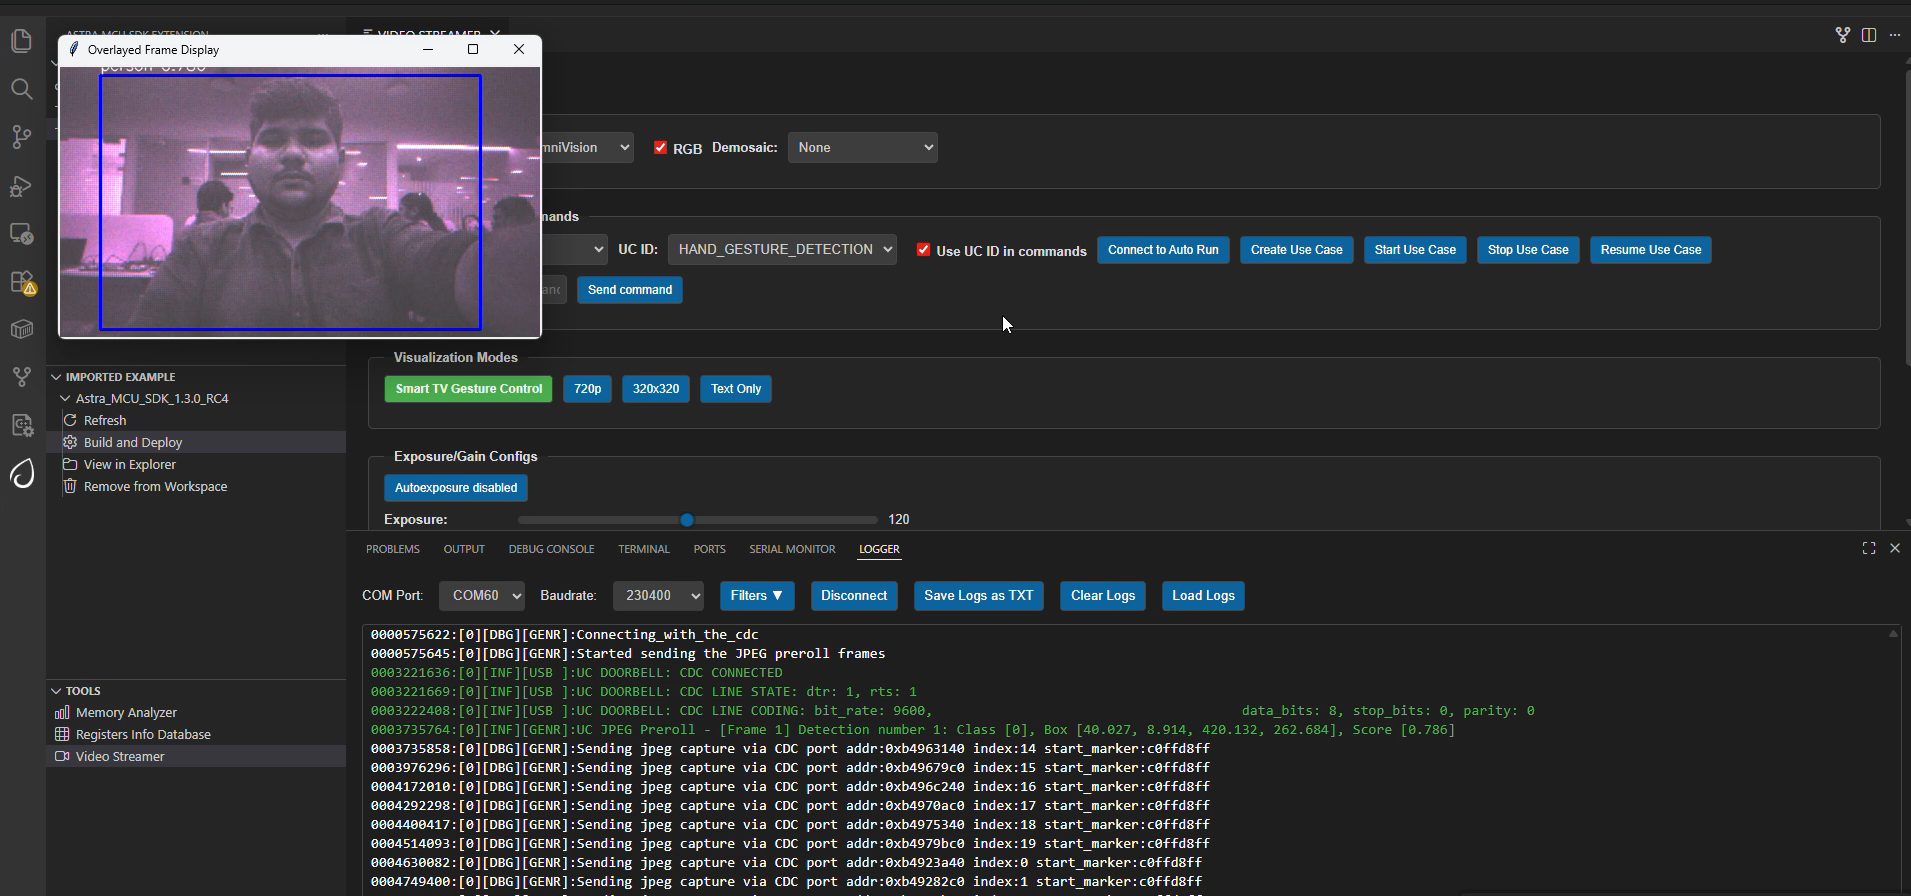Collapse the IMPORTED EXAMPLE section
This screenshot has width=1911, height=896.
coord(56,377)
